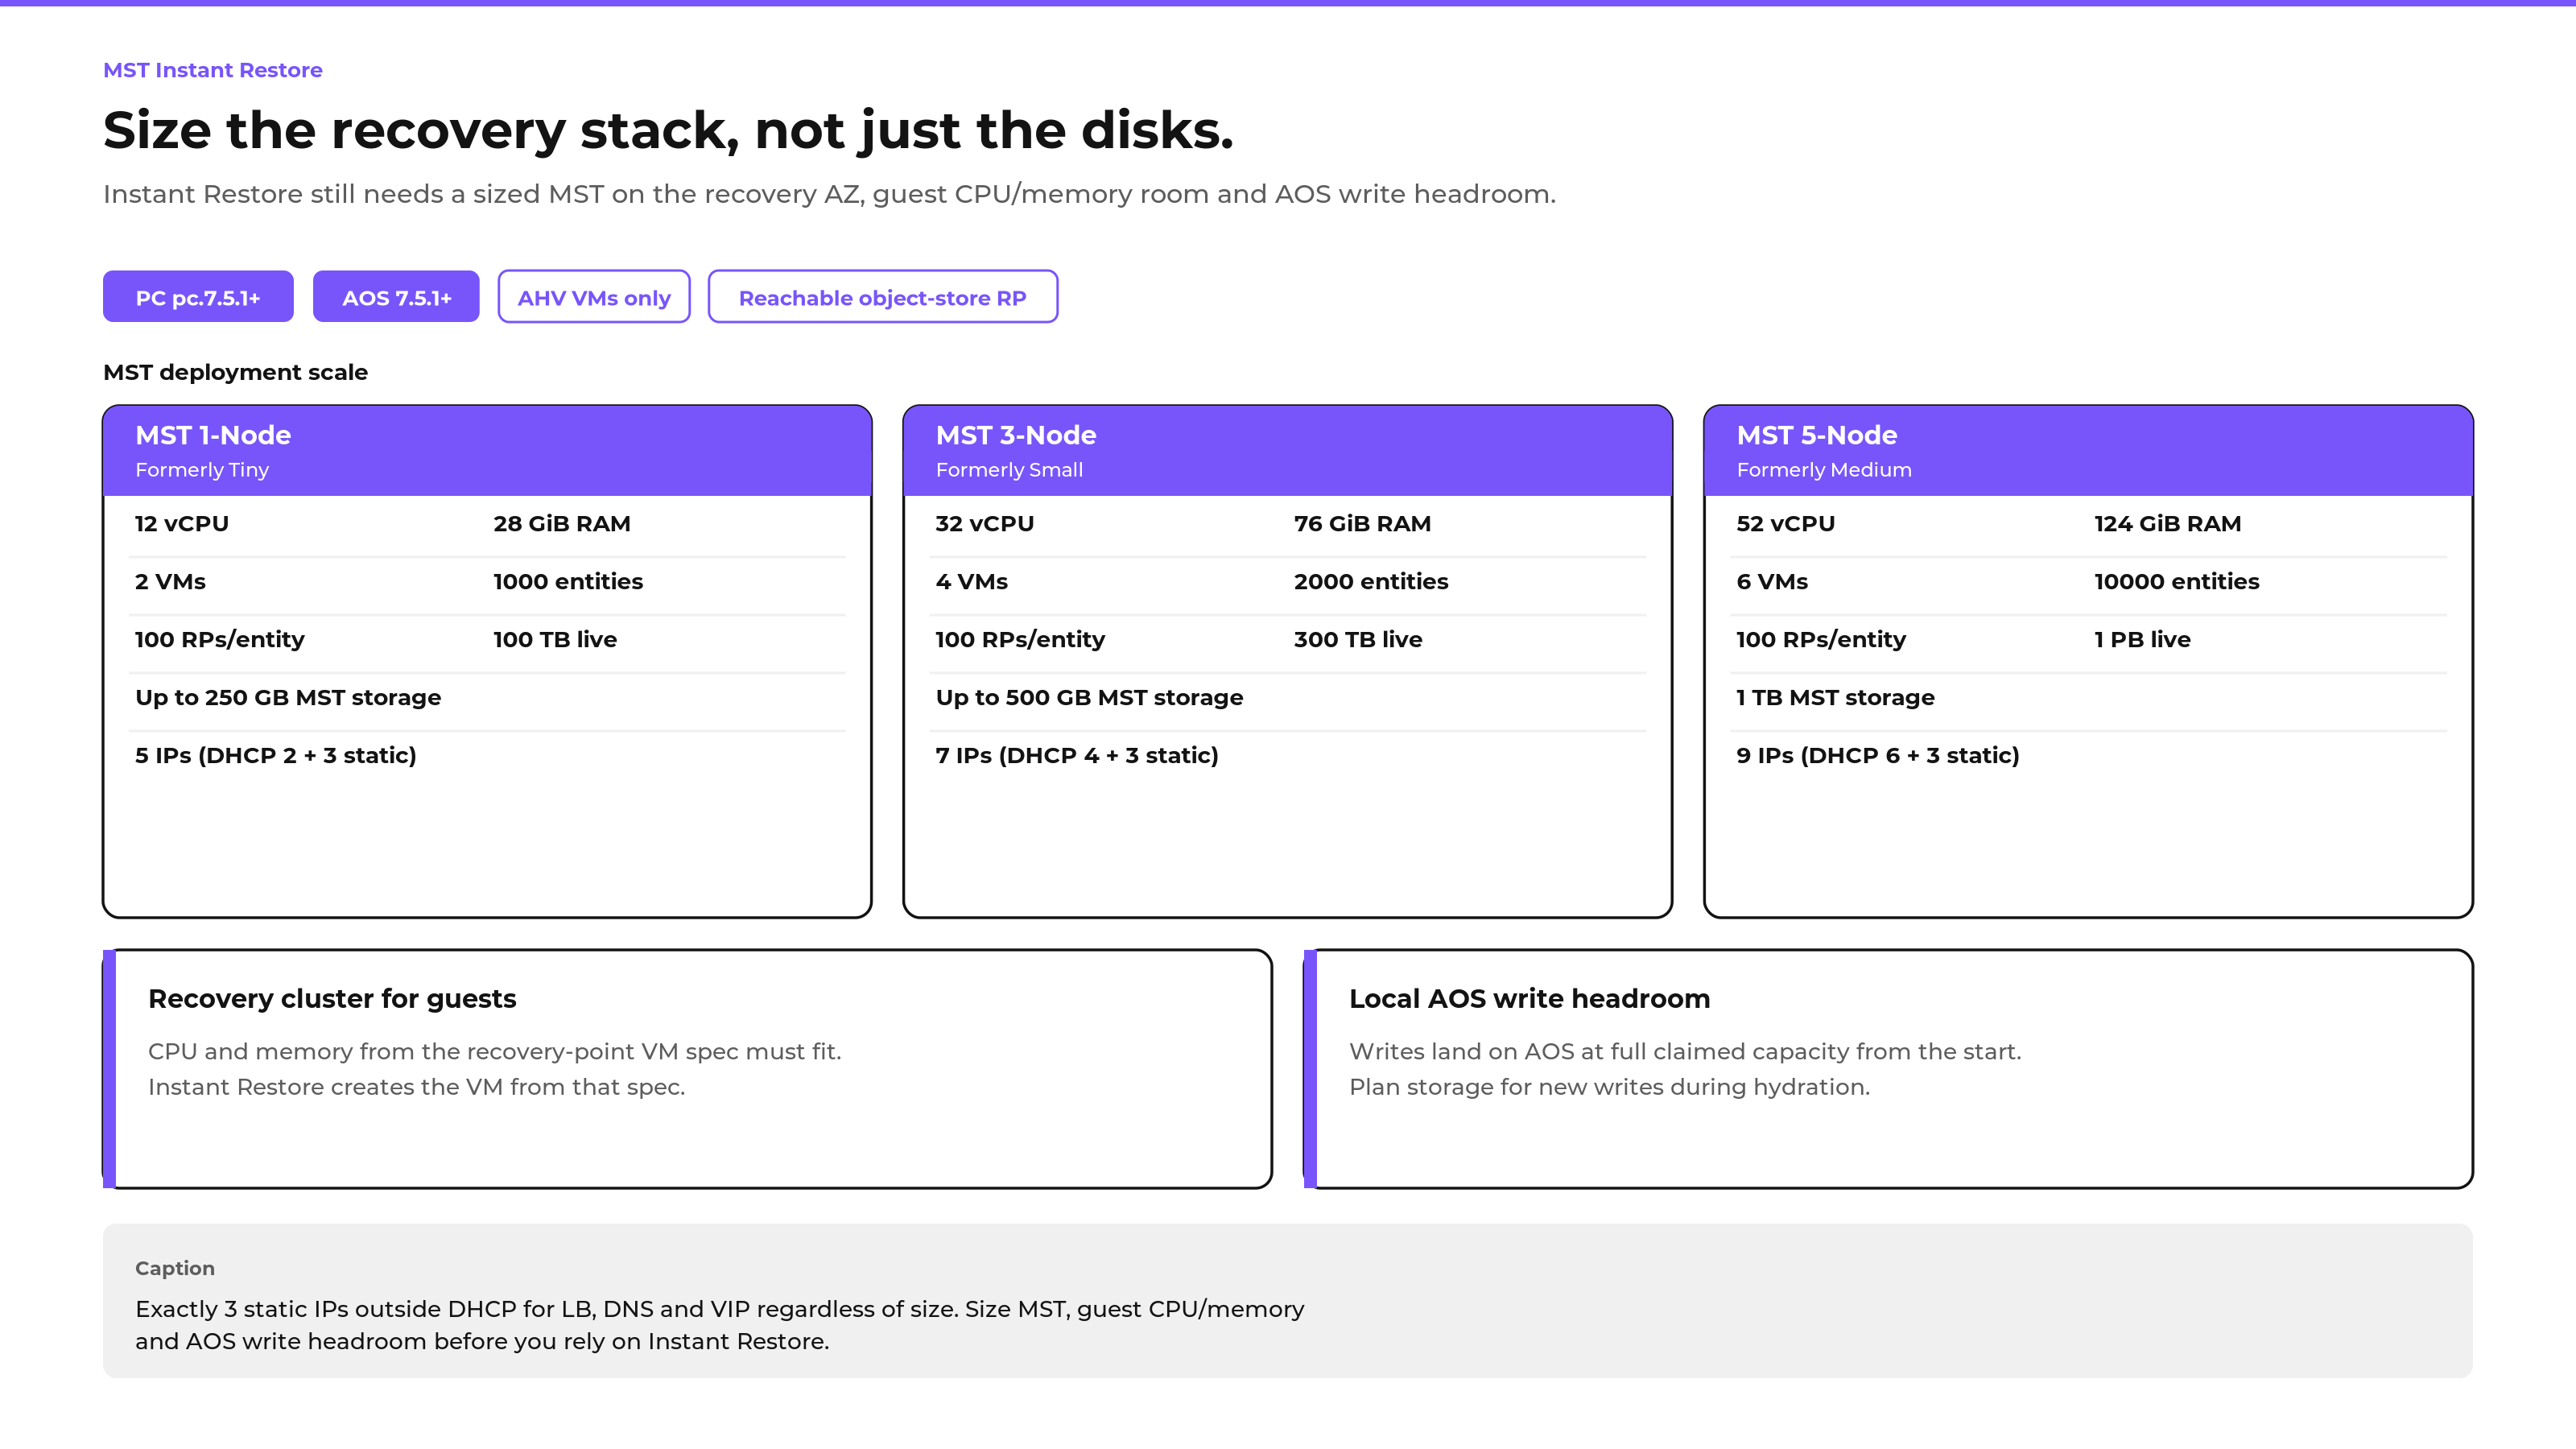Select '100 RPs/entity' in the MST 5-Node card
Image resolution: width=2576 pixels, height=1449 pixels.
(1821, 640)
